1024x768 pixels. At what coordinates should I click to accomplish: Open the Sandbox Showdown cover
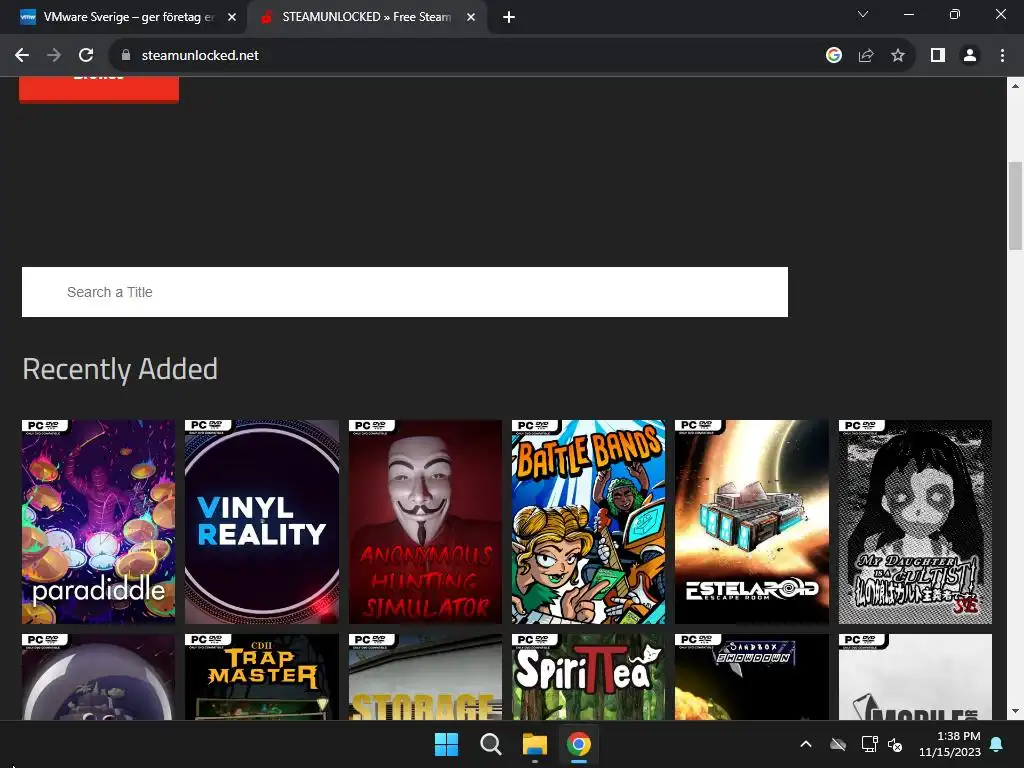(x=752, y=677)
